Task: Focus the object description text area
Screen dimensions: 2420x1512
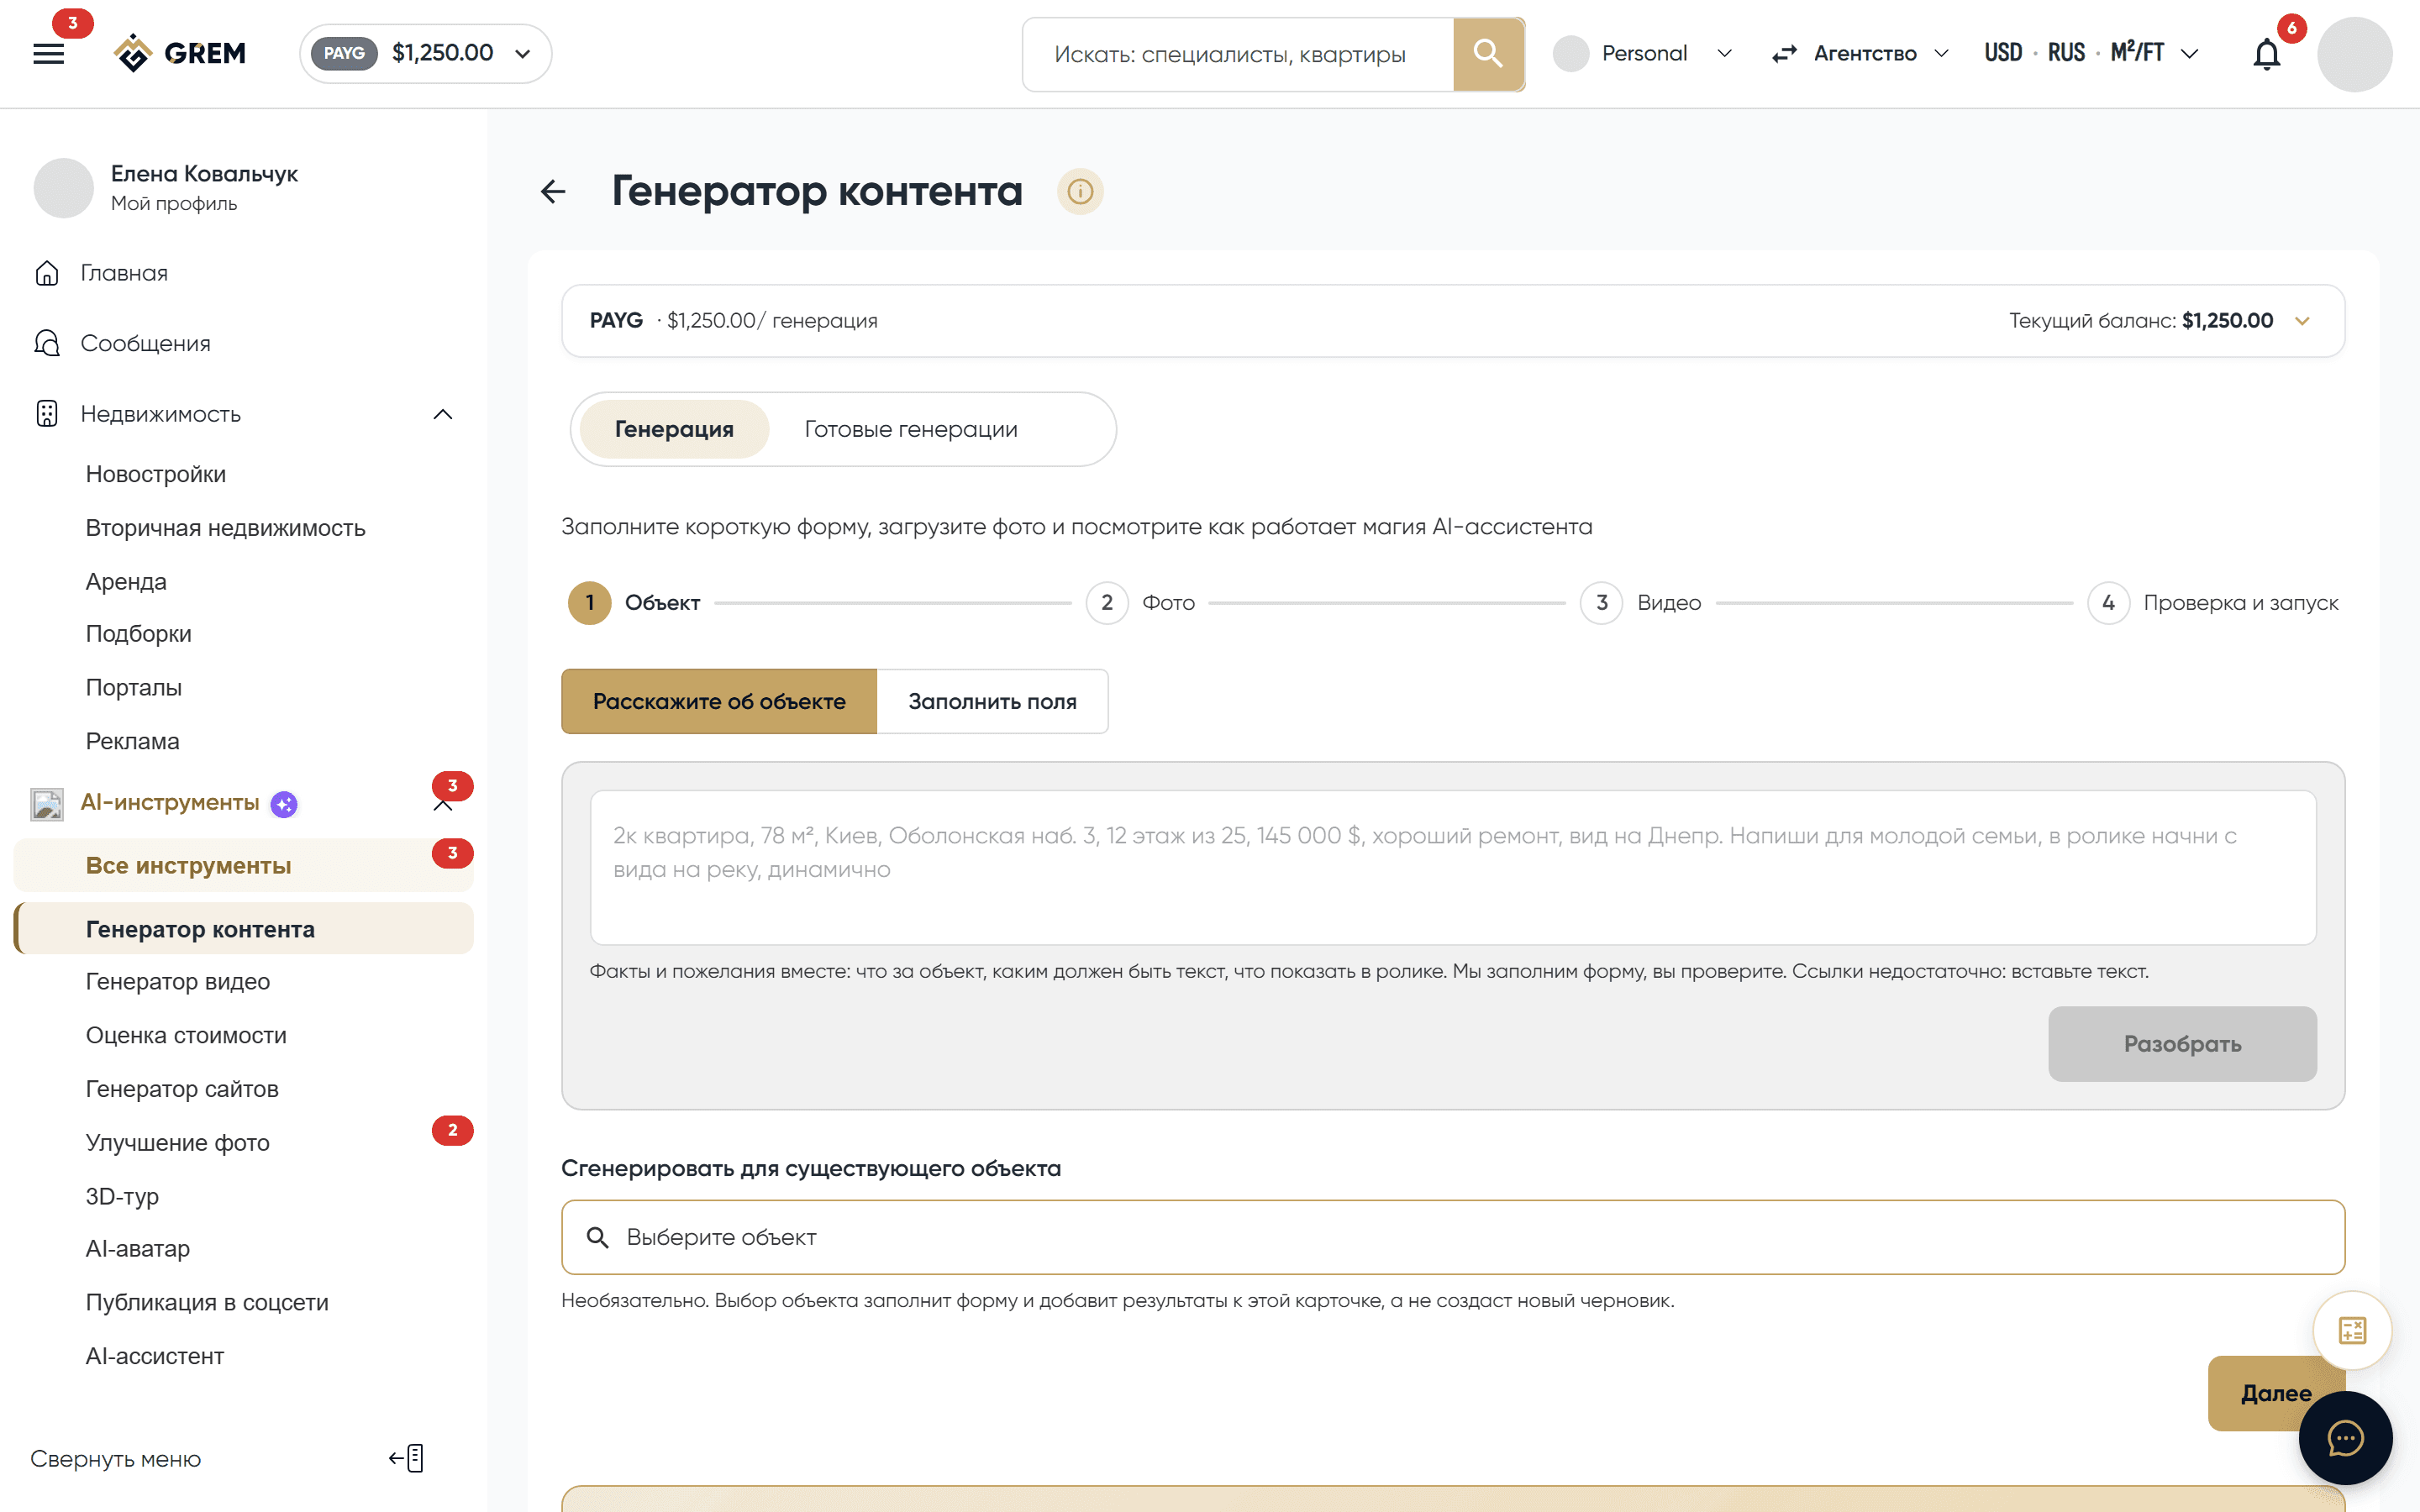Action: coord(1453,868)
